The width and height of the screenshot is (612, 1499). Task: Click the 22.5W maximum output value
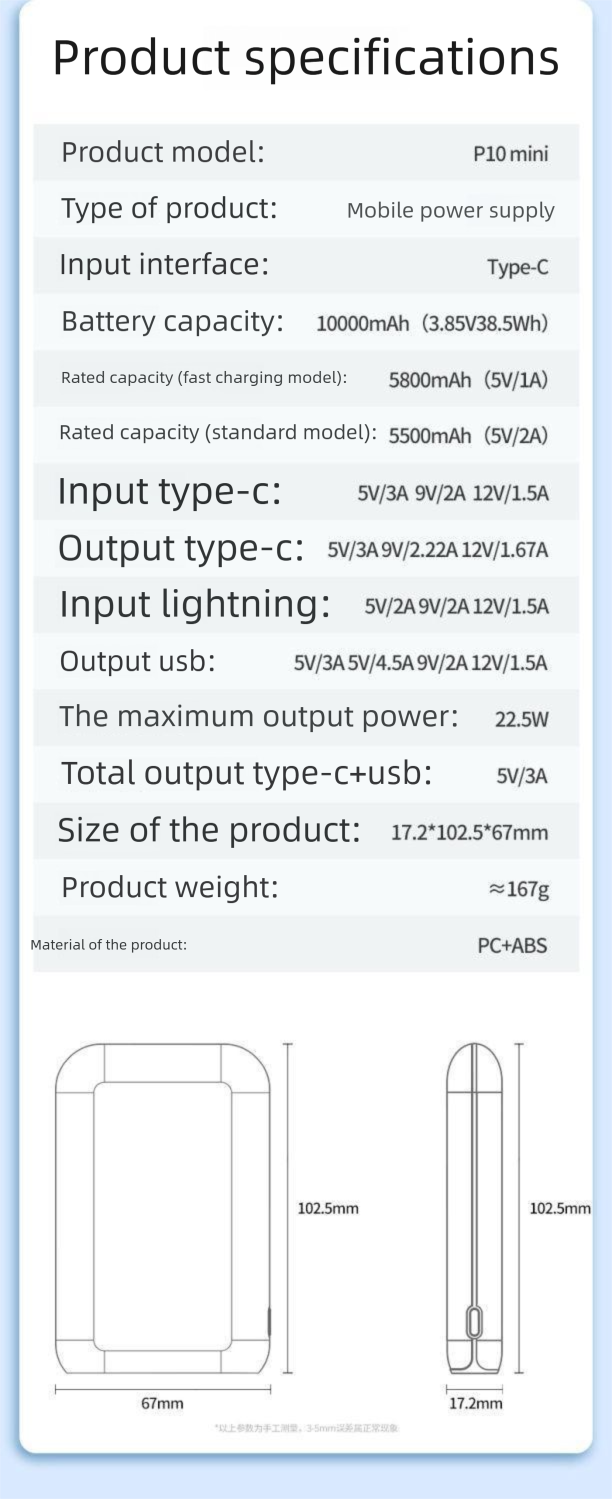(x=521, y=719)
